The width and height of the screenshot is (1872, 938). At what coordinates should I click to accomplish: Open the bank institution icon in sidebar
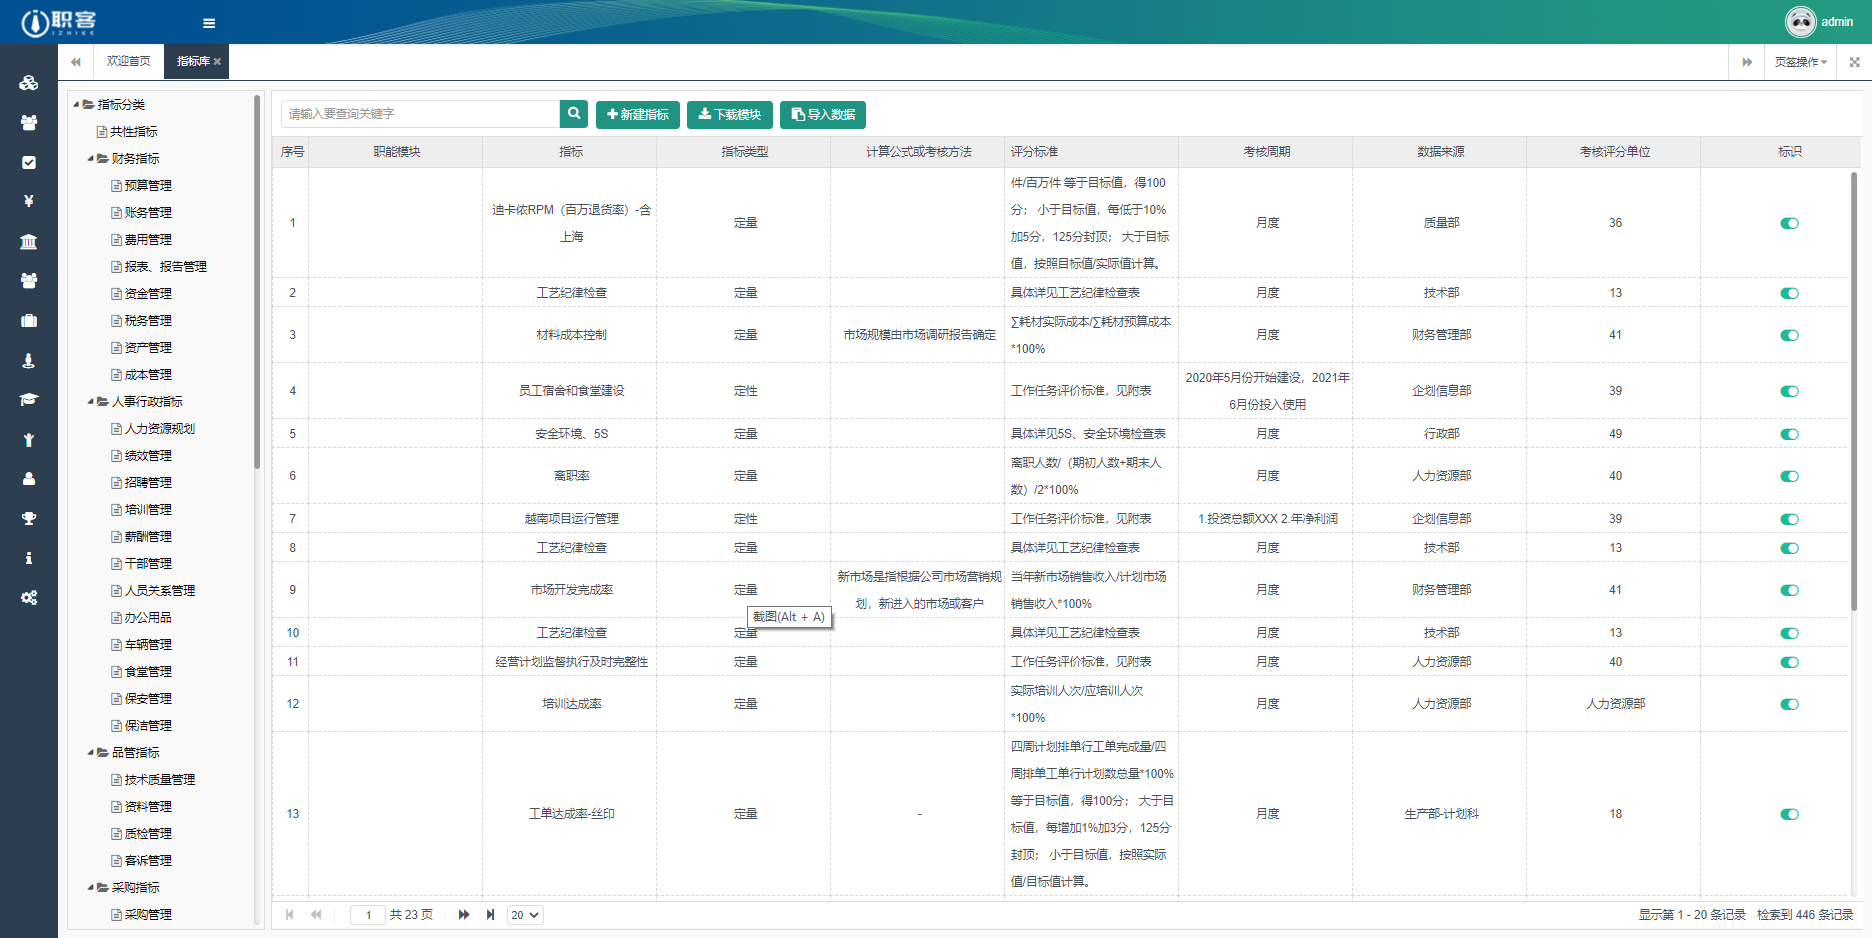[x=28, y=241]
